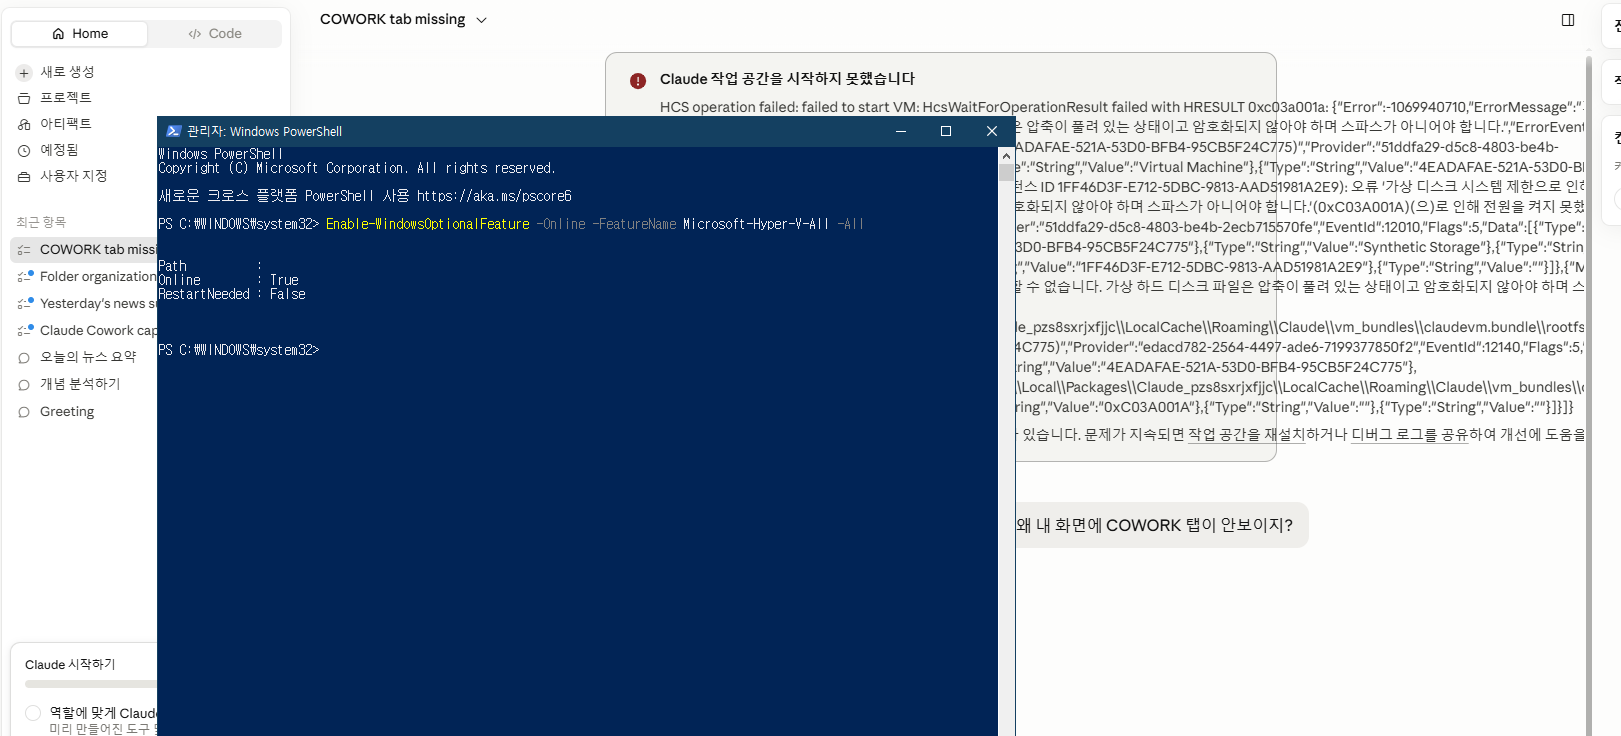Click the chat bubble icon beside 오늘의 뉴스 요약
Screen dimensions: 1621x736
pyautogui.click(x=24, y=358)
